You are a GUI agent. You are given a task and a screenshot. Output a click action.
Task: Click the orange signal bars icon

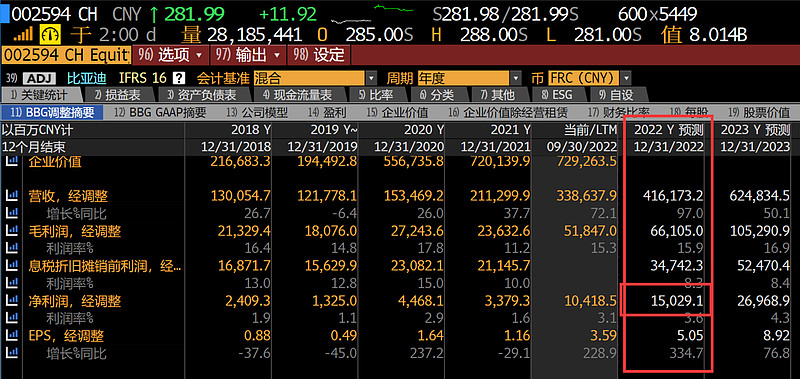click(23, 35)
